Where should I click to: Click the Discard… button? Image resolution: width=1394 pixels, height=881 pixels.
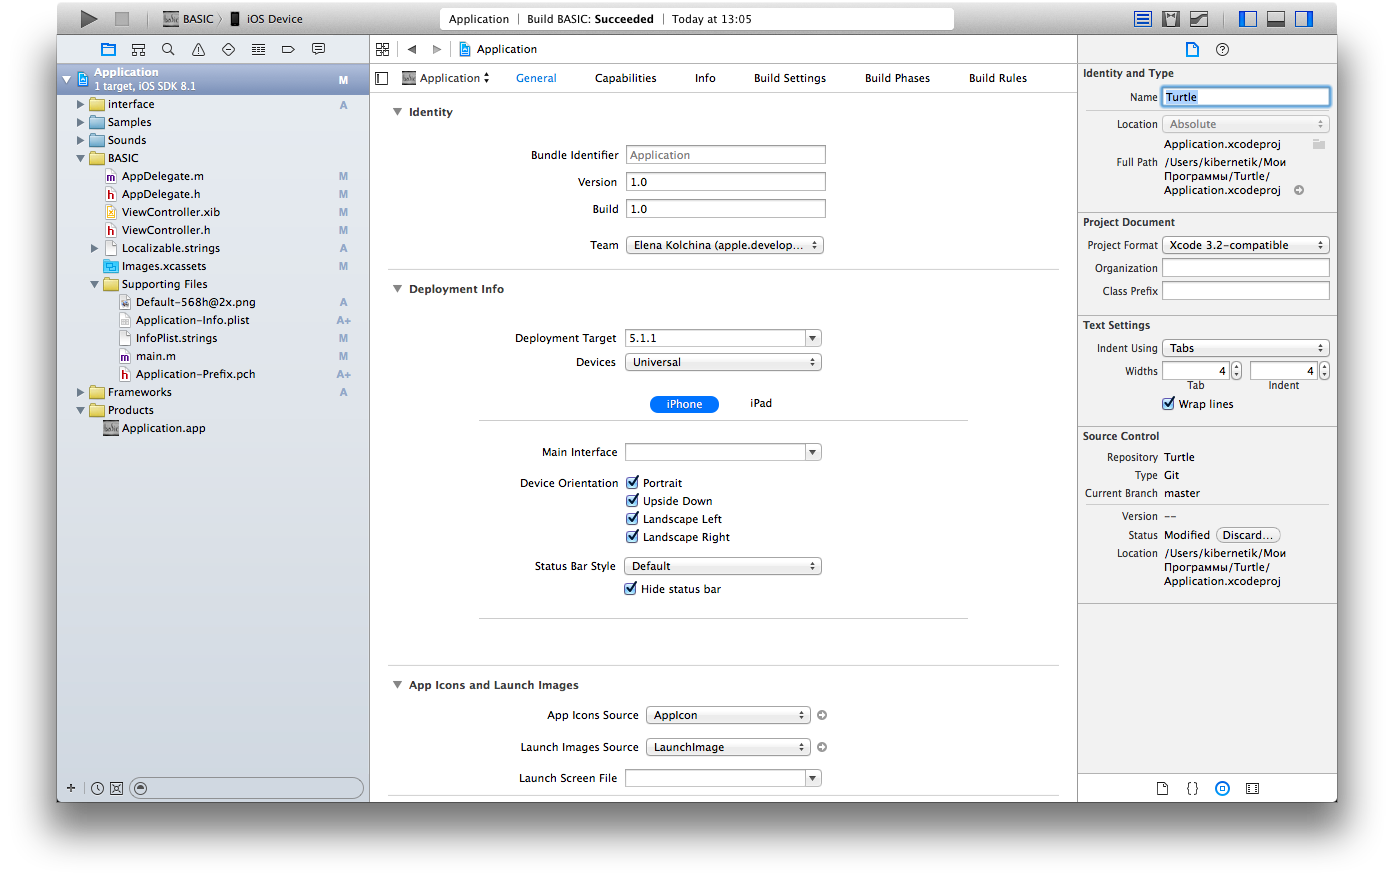(1248, 535)
